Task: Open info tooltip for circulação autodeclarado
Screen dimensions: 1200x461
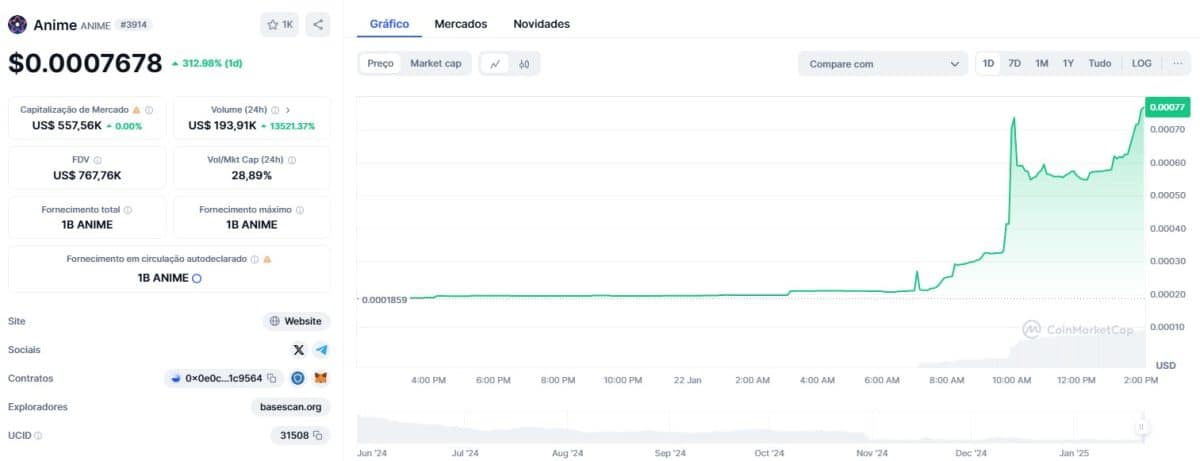Action: tap(254, 259)
